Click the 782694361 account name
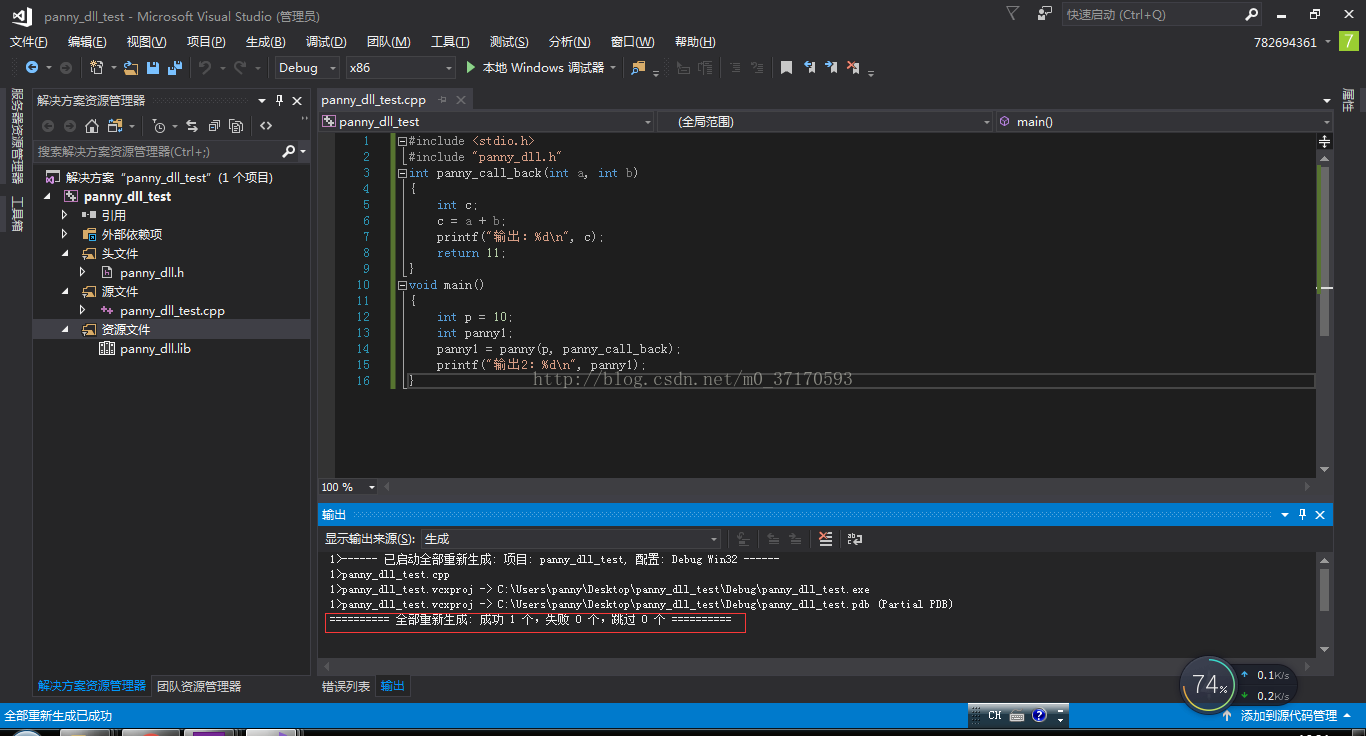 1285,42
